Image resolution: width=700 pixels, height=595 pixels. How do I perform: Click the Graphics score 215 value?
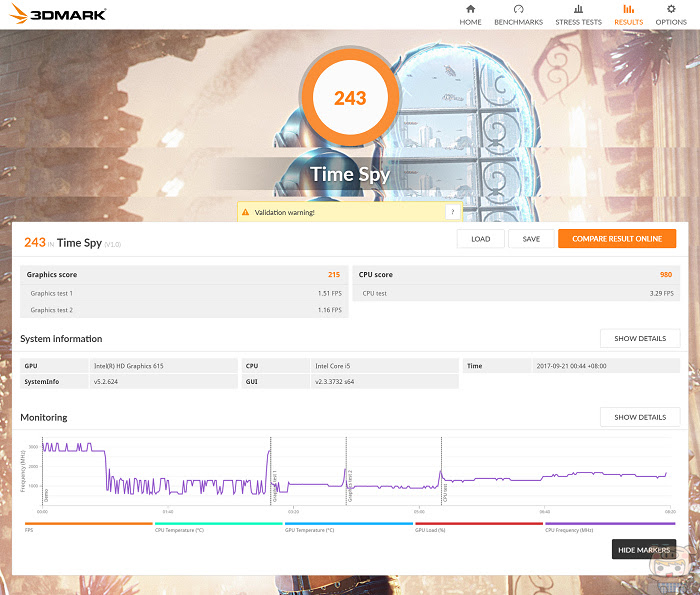[x=334, y=275]
